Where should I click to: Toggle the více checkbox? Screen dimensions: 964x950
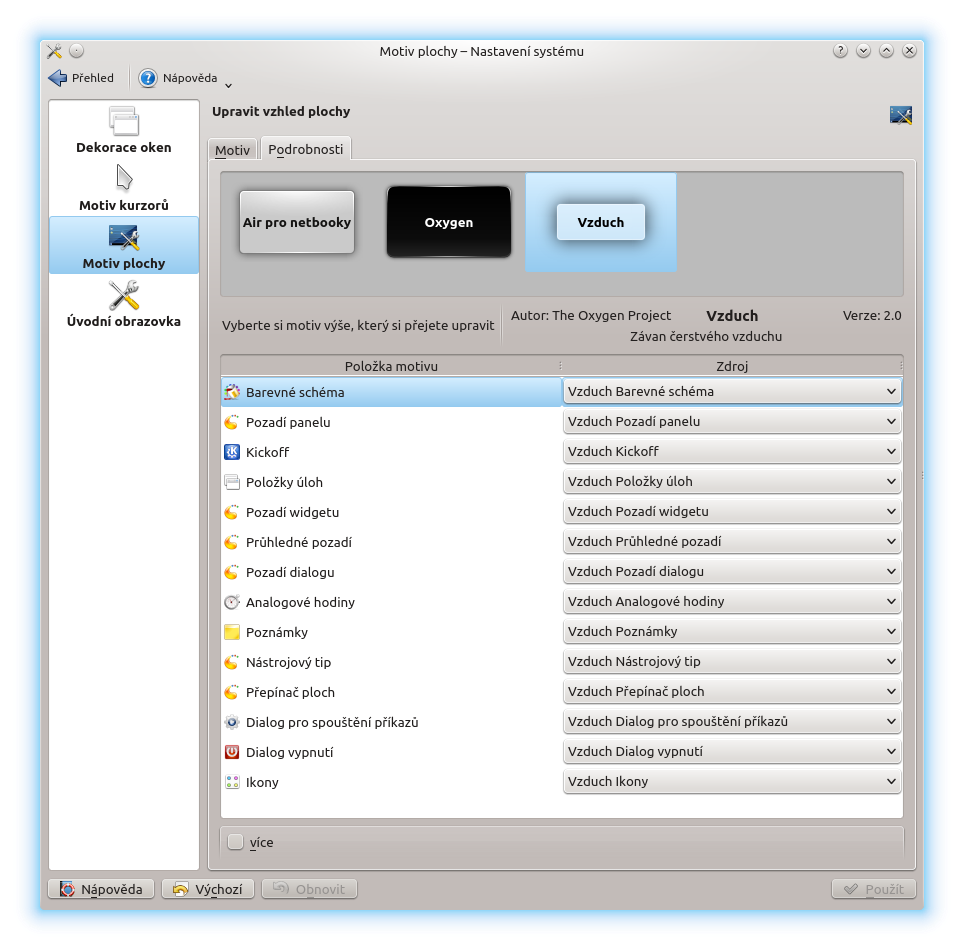click(x=235, y=842)
